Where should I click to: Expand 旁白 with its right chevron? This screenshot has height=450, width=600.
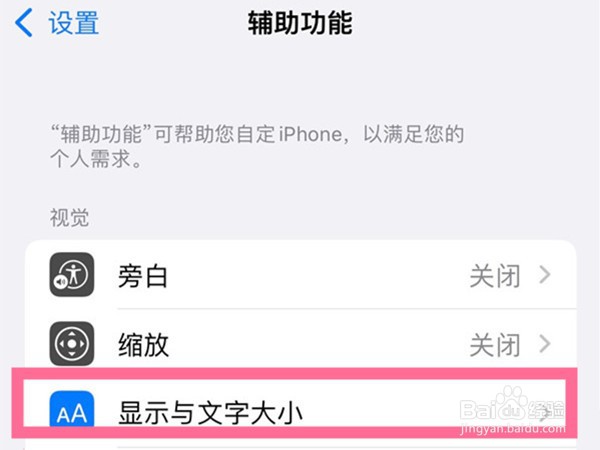545,275
